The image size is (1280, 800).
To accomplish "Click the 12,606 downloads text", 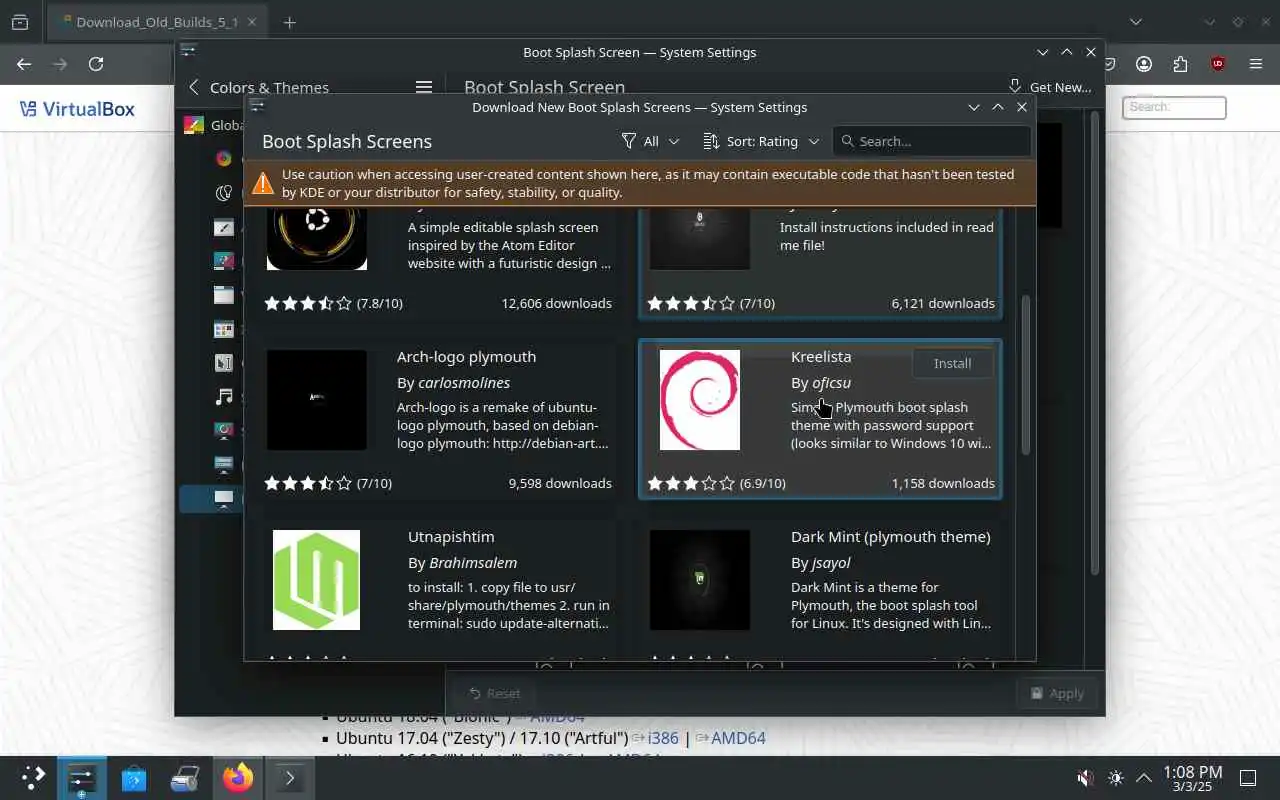I will point(557,303).
